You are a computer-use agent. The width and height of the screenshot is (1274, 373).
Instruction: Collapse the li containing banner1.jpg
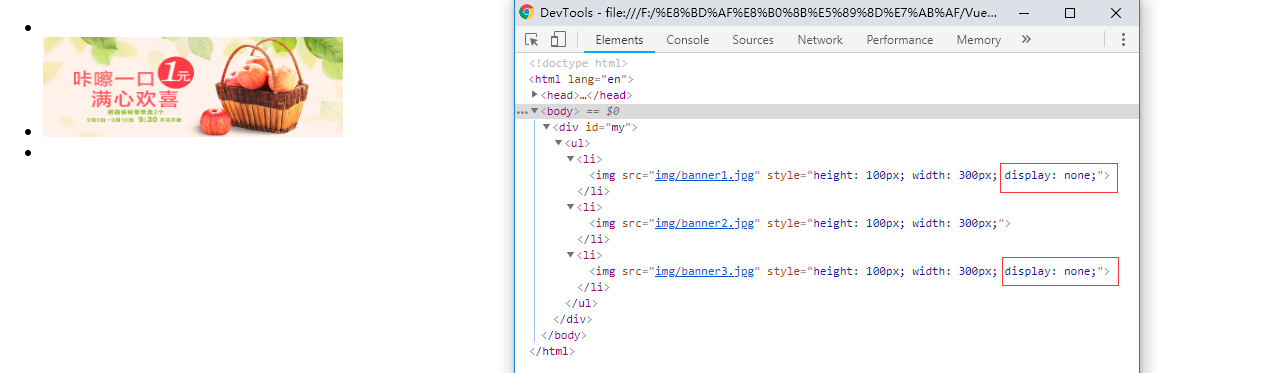point(571,159)
